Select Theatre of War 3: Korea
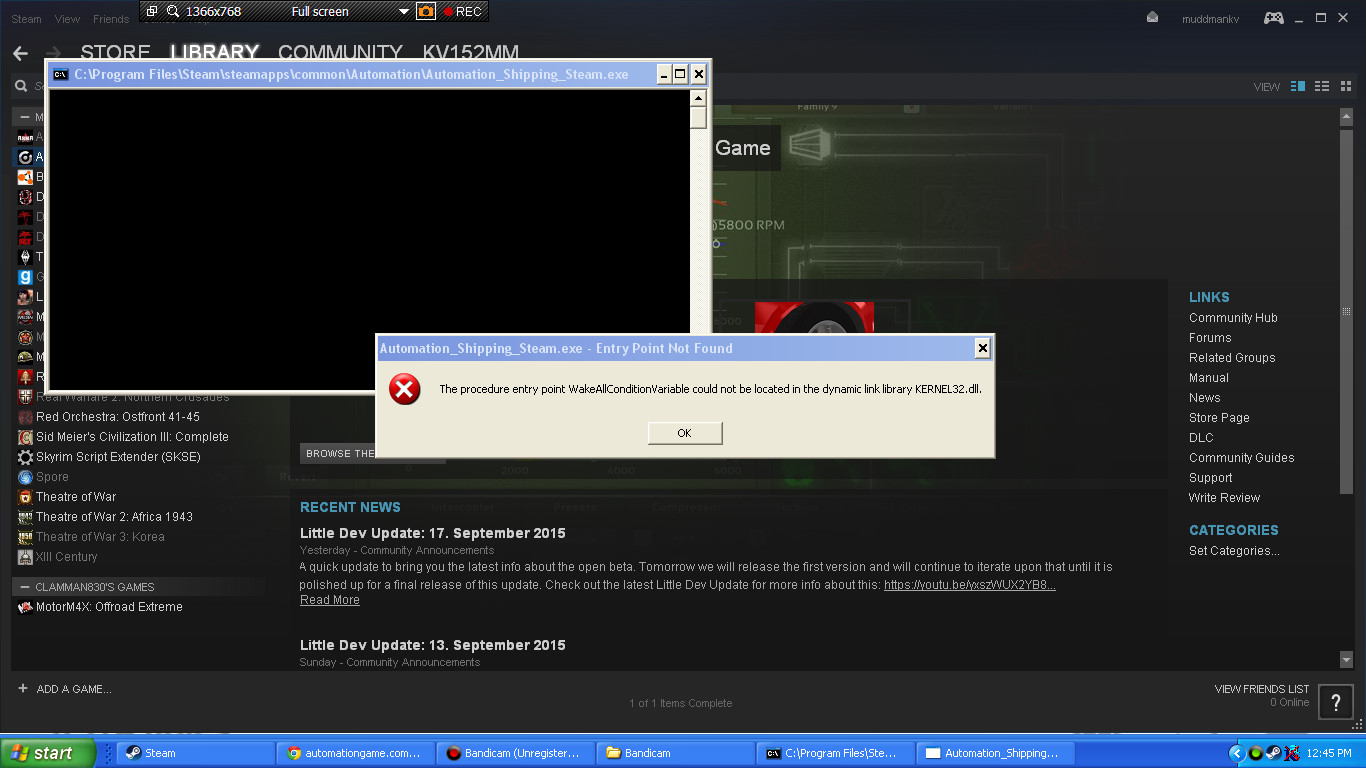 click(x=100, y=537)
